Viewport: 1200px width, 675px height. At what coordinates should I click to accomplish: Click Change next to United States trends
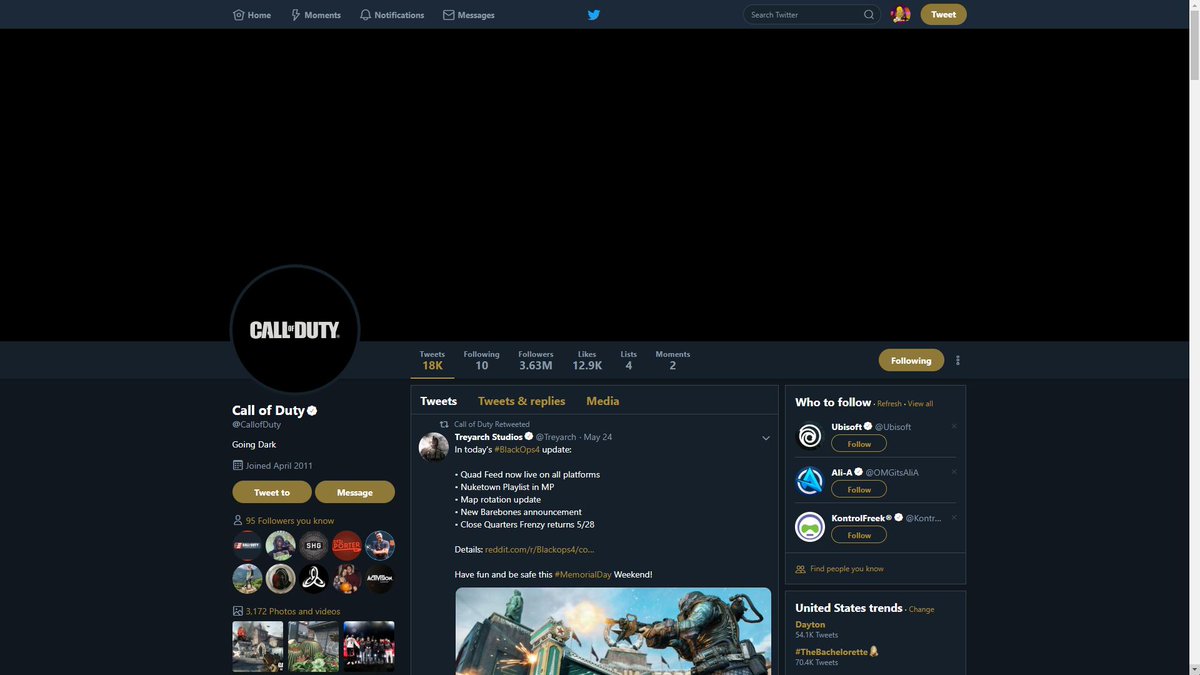pos(922,609)
